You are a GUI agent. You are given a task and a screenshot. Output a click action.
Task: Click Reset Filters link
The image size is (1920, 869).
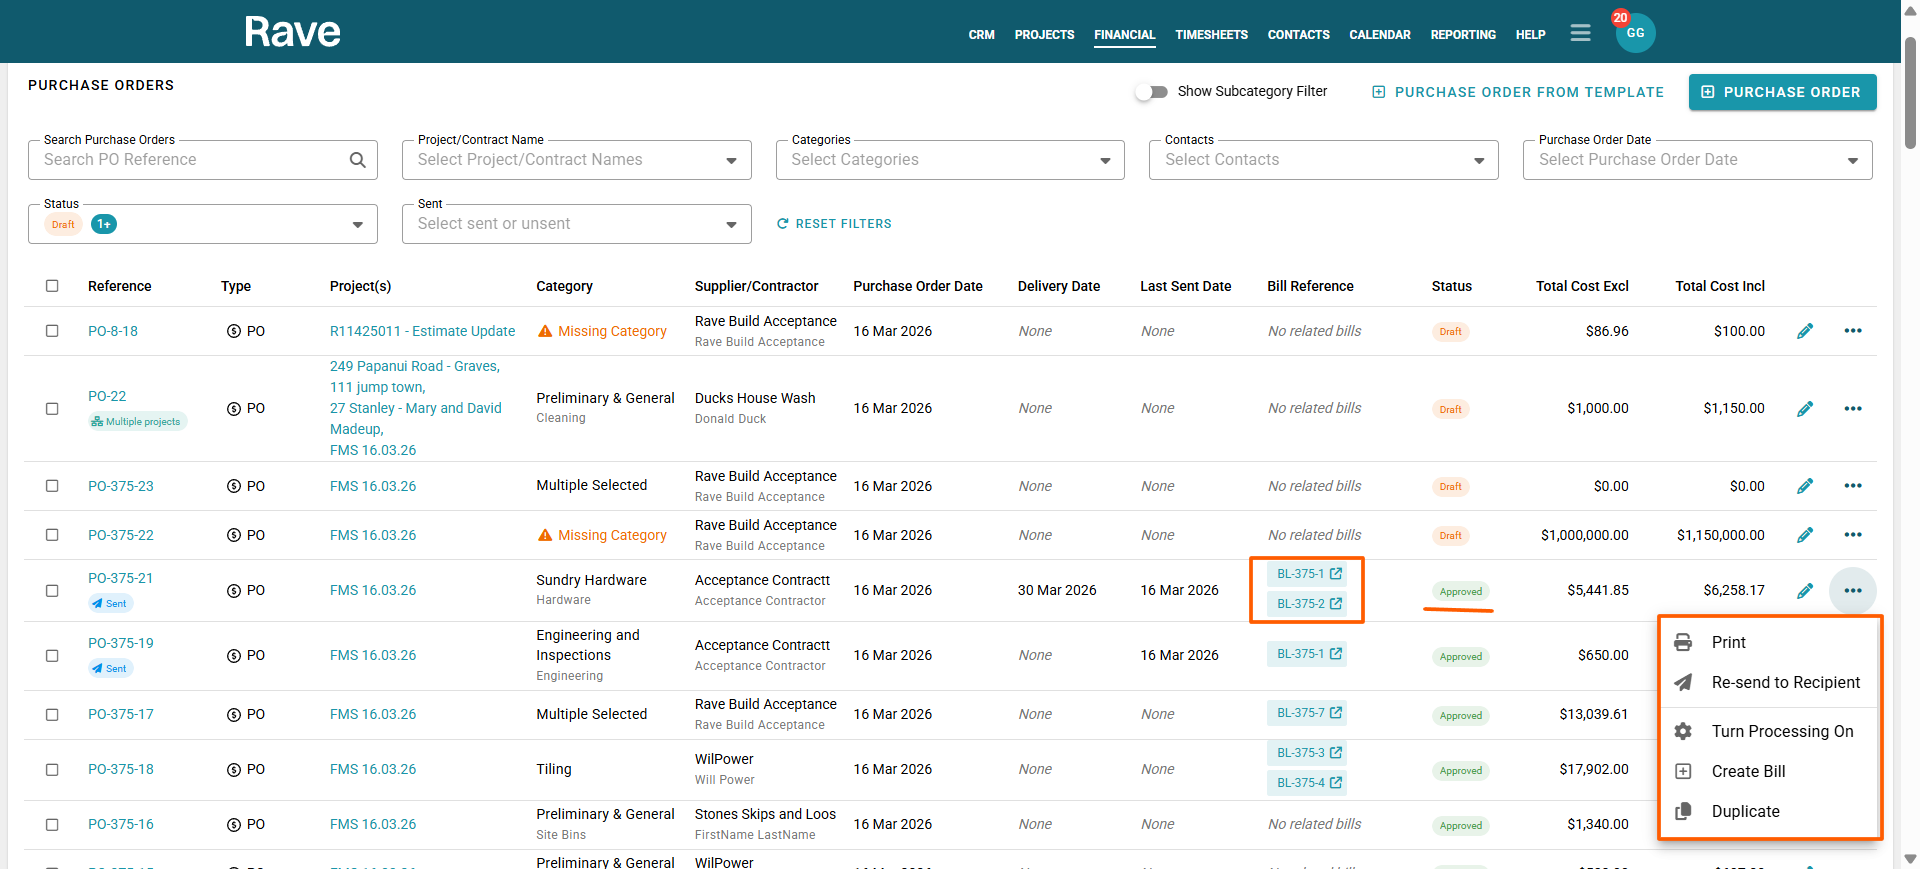834,224
